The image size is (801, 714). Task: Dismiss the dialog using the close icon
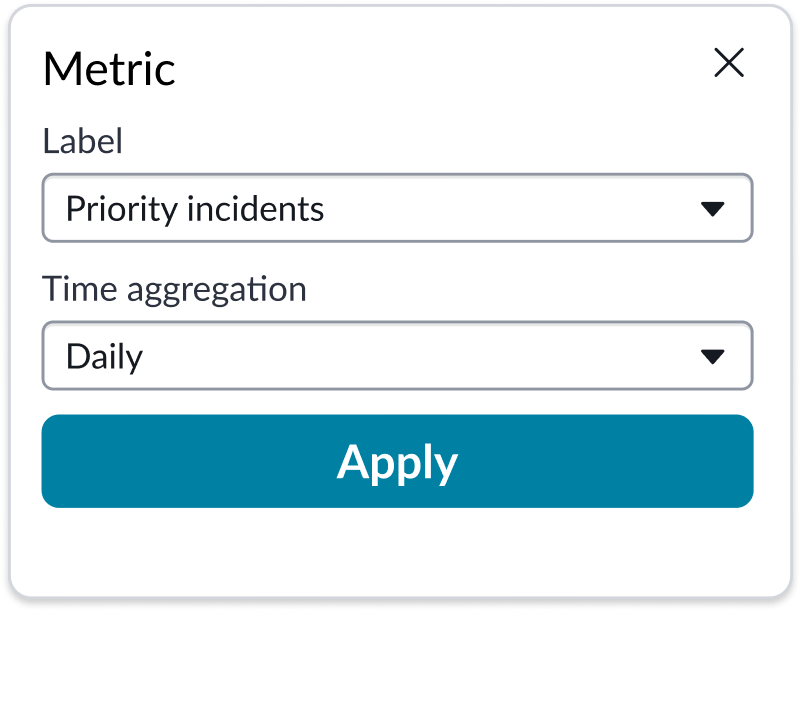(729, 63)
